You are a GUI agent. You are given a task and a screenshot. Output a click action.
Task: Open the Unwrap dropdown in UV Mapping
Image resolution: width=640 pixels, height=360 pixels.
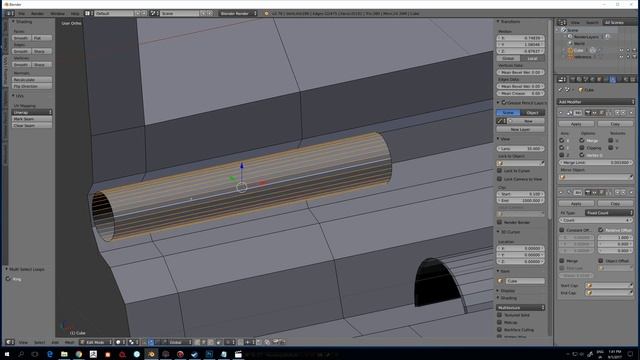(32, 112)
